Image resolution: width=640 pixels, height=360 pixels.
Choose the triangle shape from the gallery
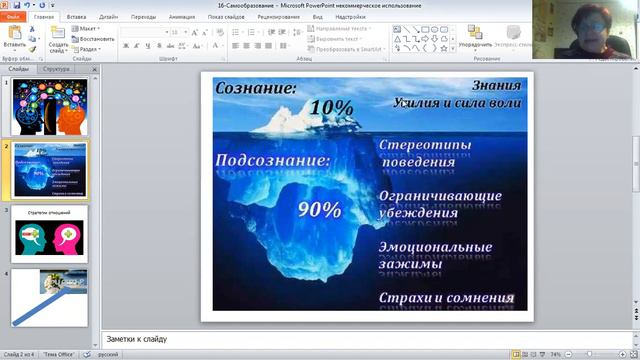pyautogui.click(x=397, y=39)
